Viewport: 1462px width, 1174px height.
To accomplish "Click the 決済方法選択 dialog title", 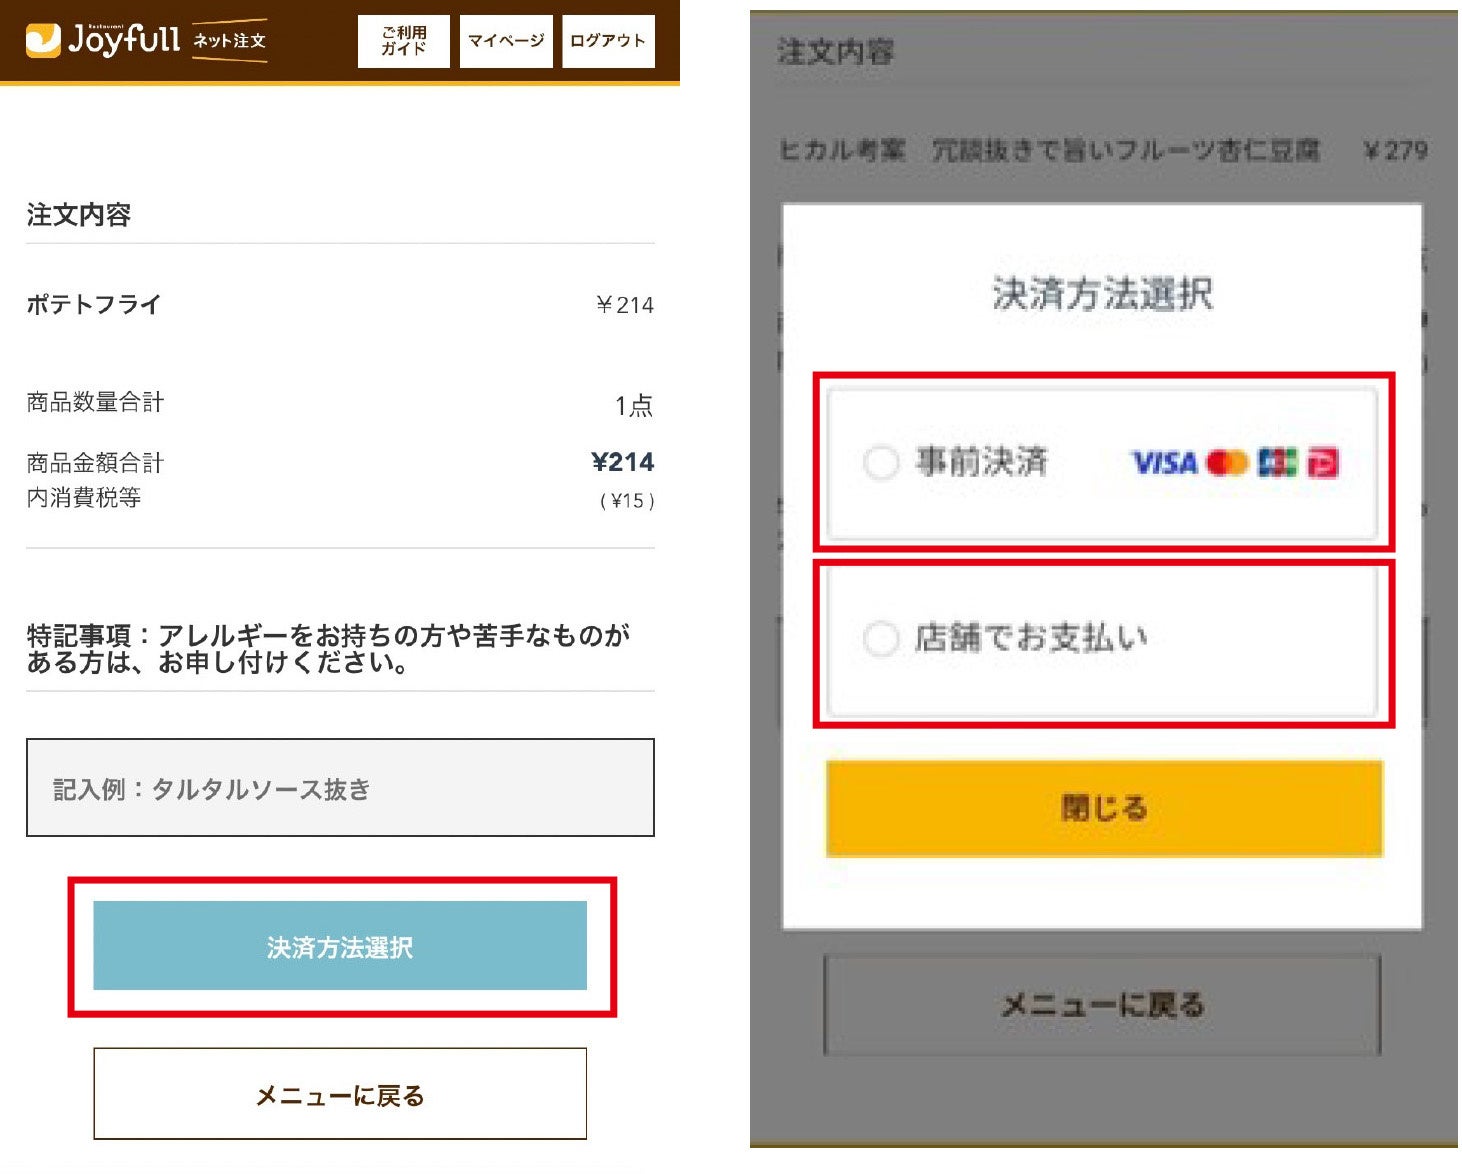I will [1102, 294].
